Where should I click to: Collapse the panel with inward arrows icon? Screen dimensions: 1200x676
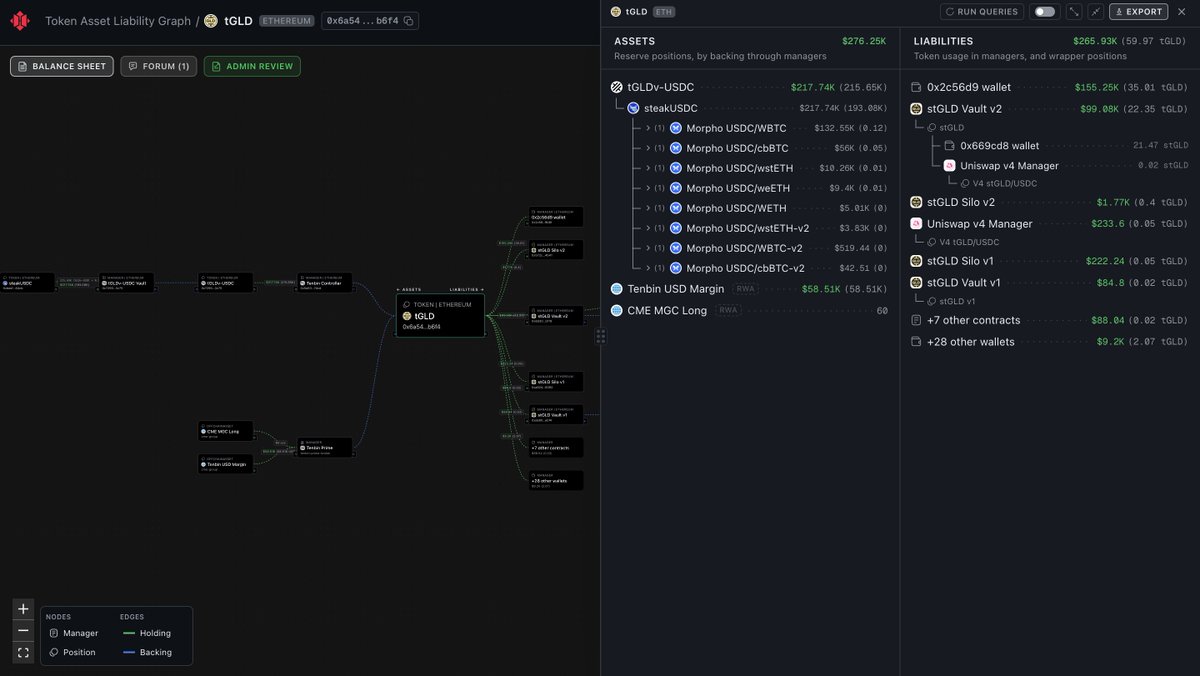click(x=1096, y=12)
